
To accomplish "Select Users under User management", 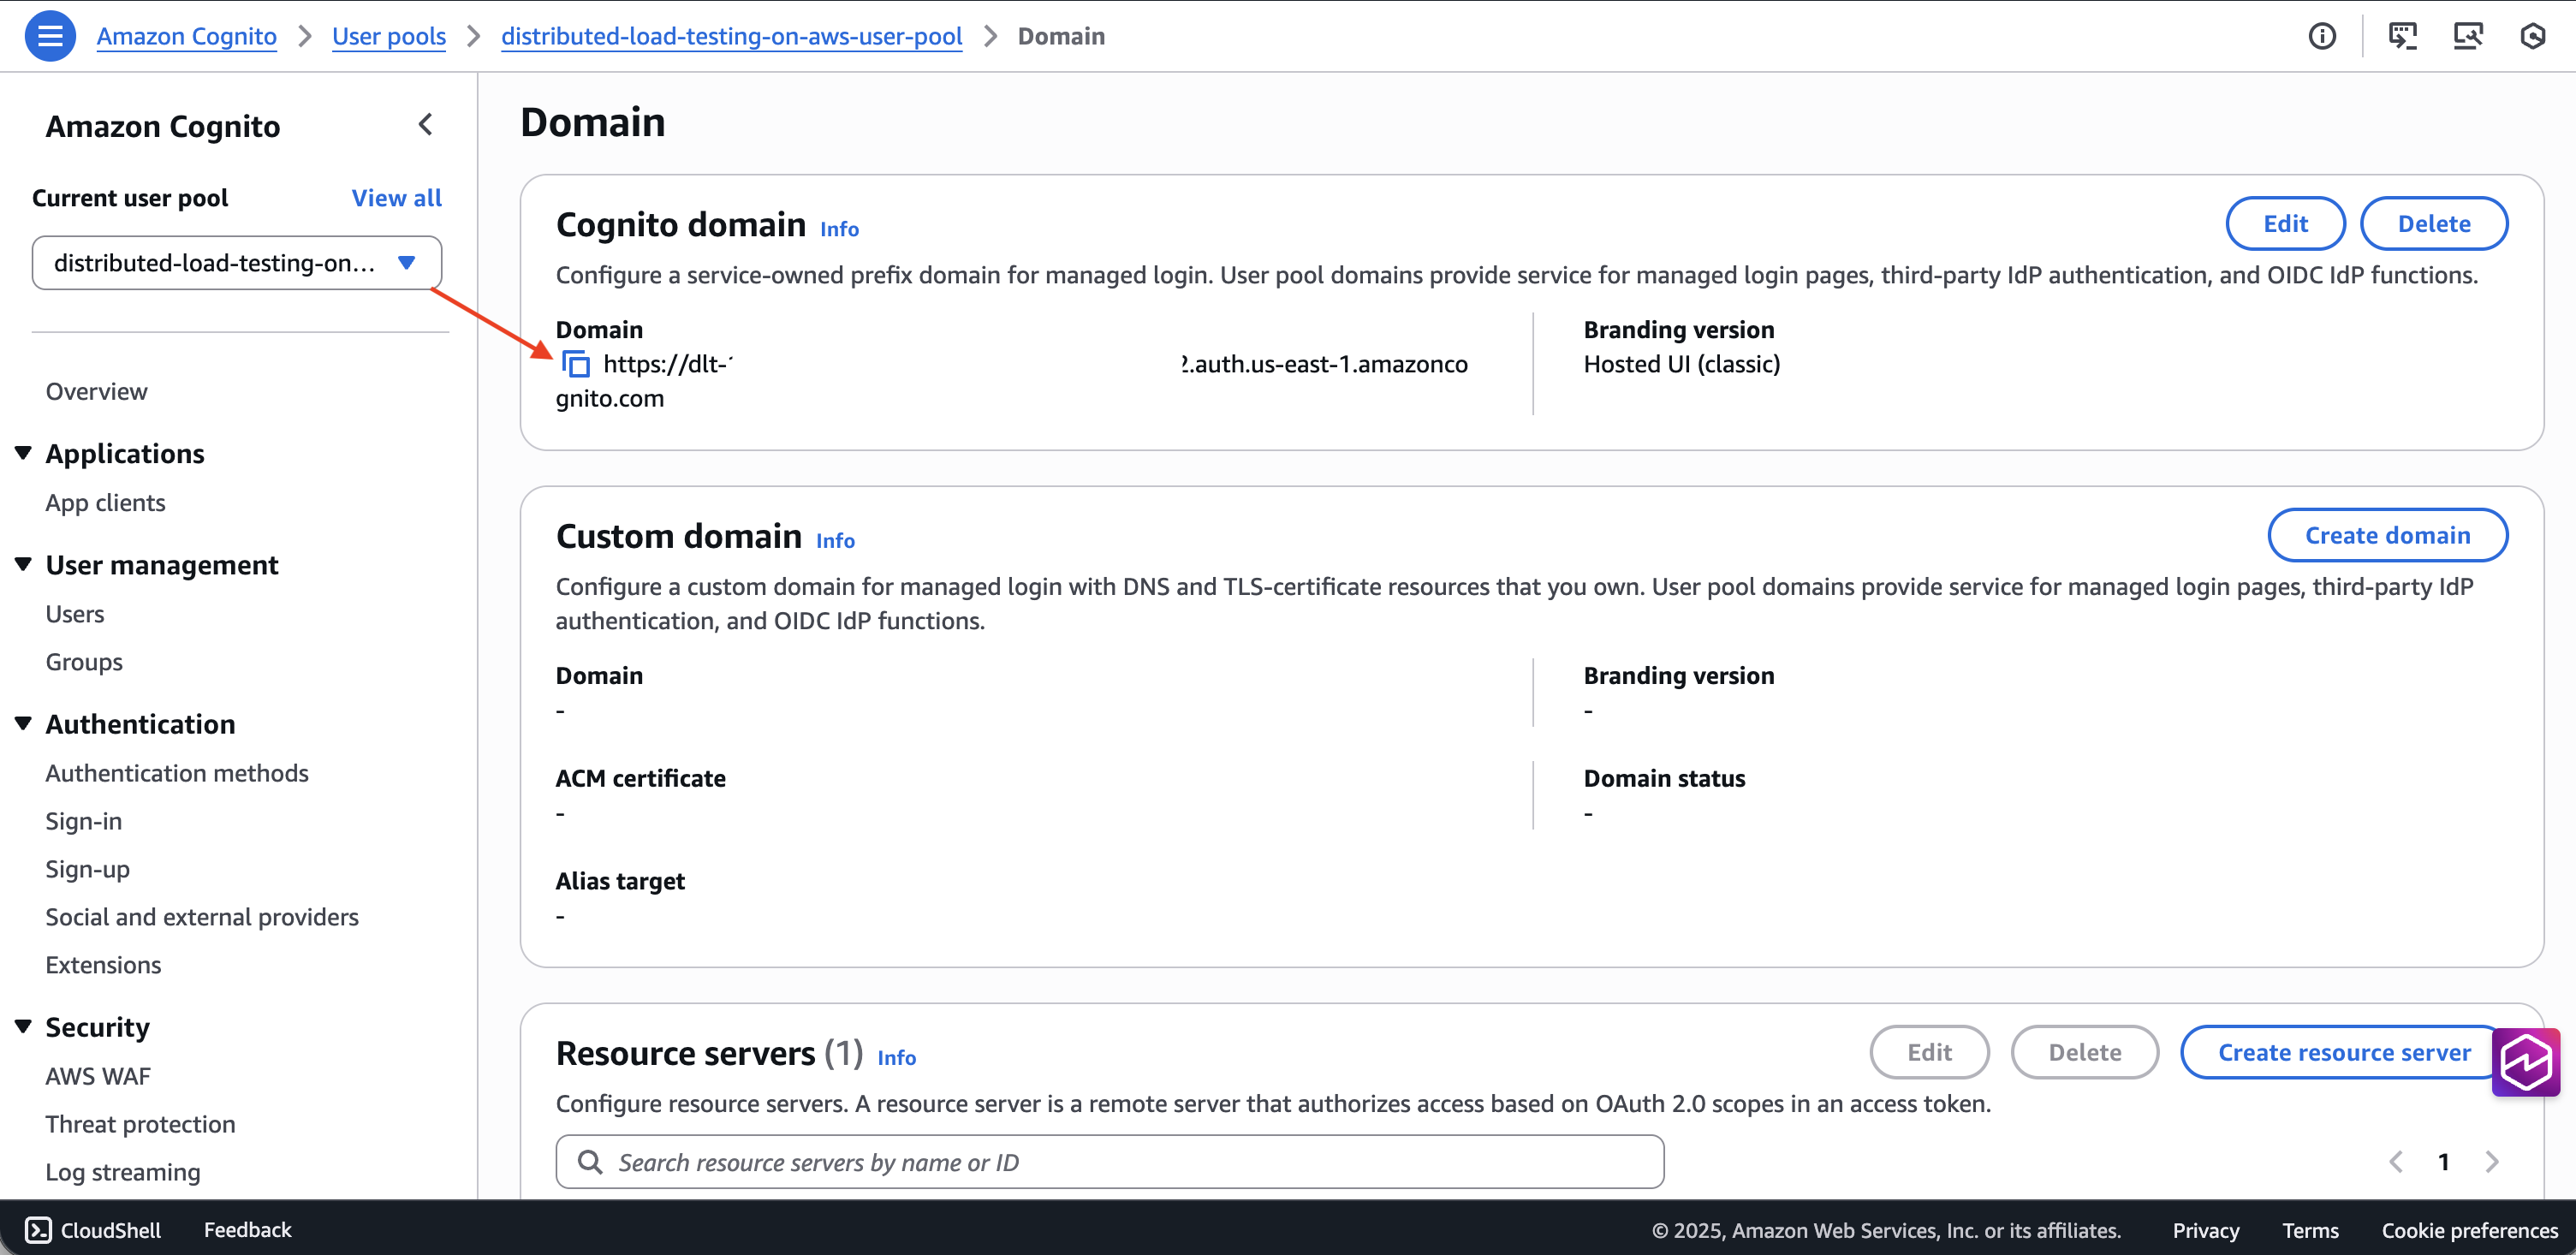I will 74,613.
